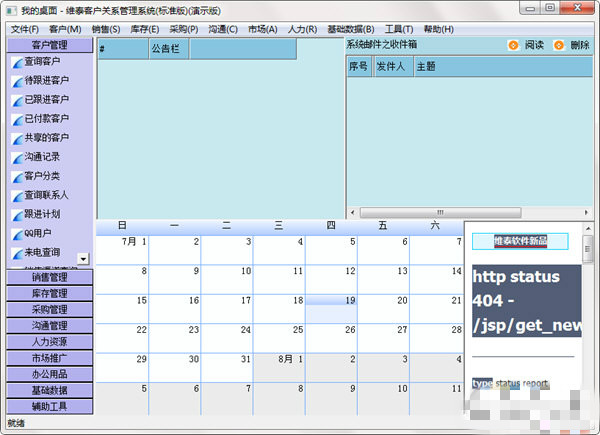
Task: Expand the 采购管理 sidebar section
Action: point(50,310)
